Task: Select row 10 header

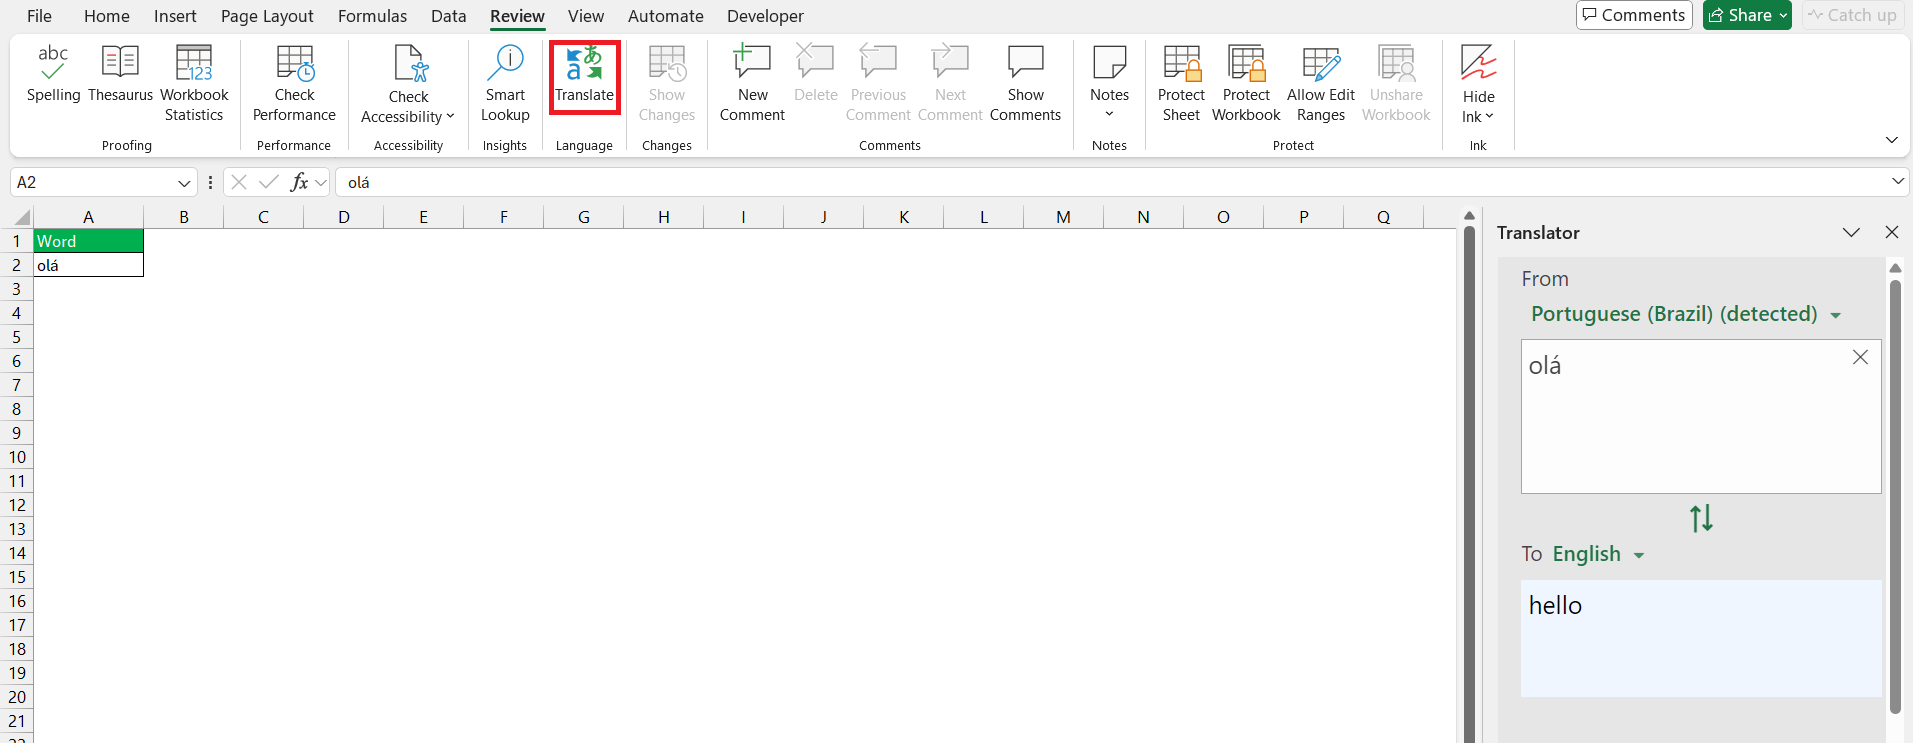Action: 17,457
